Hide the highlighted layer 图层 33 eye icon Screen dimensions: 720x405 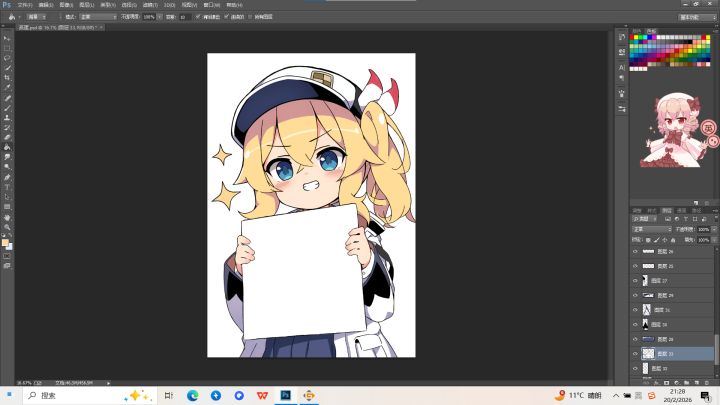[x=636, y=354]
